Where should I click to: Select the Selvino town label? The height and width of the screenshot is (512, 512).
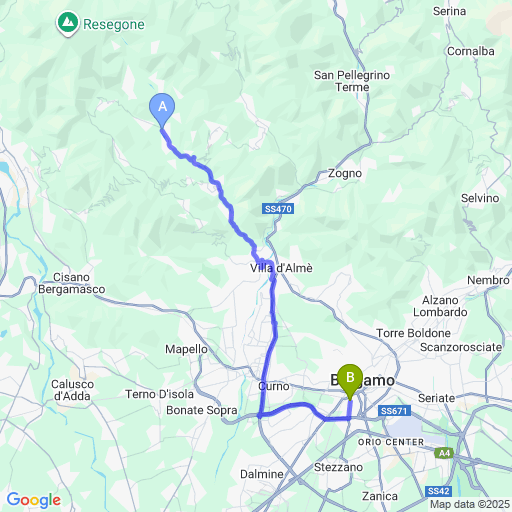[x=480, y=198]
